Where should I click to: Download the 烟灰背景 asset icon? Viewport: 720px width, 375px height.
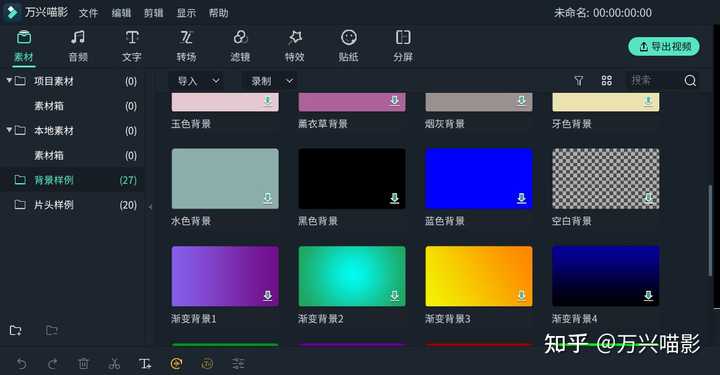522,101
